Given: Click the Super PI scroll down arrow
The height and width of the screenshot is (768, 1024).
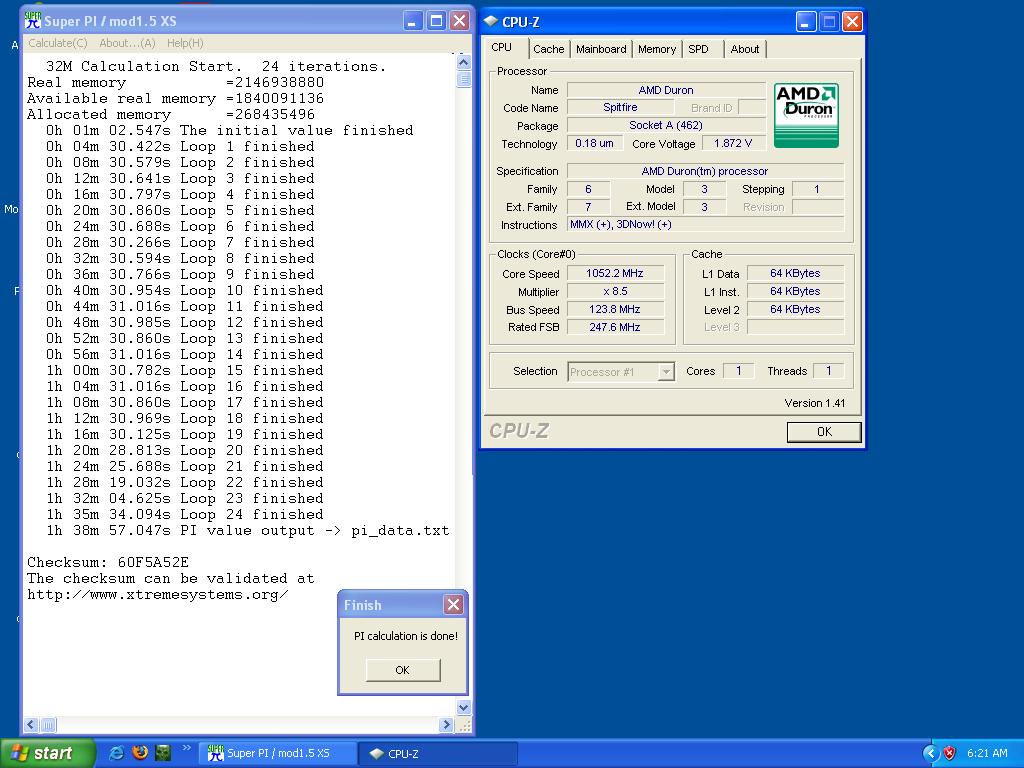Looking at the screenshot, I should pos(464,707).
